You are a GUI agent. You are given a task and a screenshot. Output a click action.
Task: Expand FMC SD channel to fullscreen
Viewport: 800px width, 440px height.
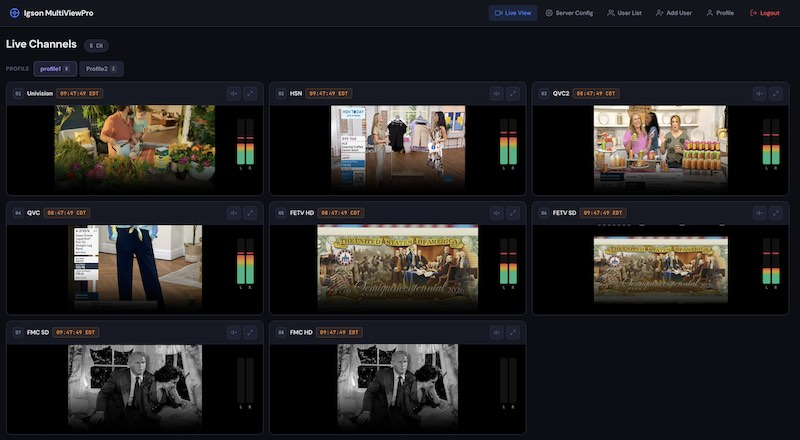pyautogui.click(x=250, y=332)
